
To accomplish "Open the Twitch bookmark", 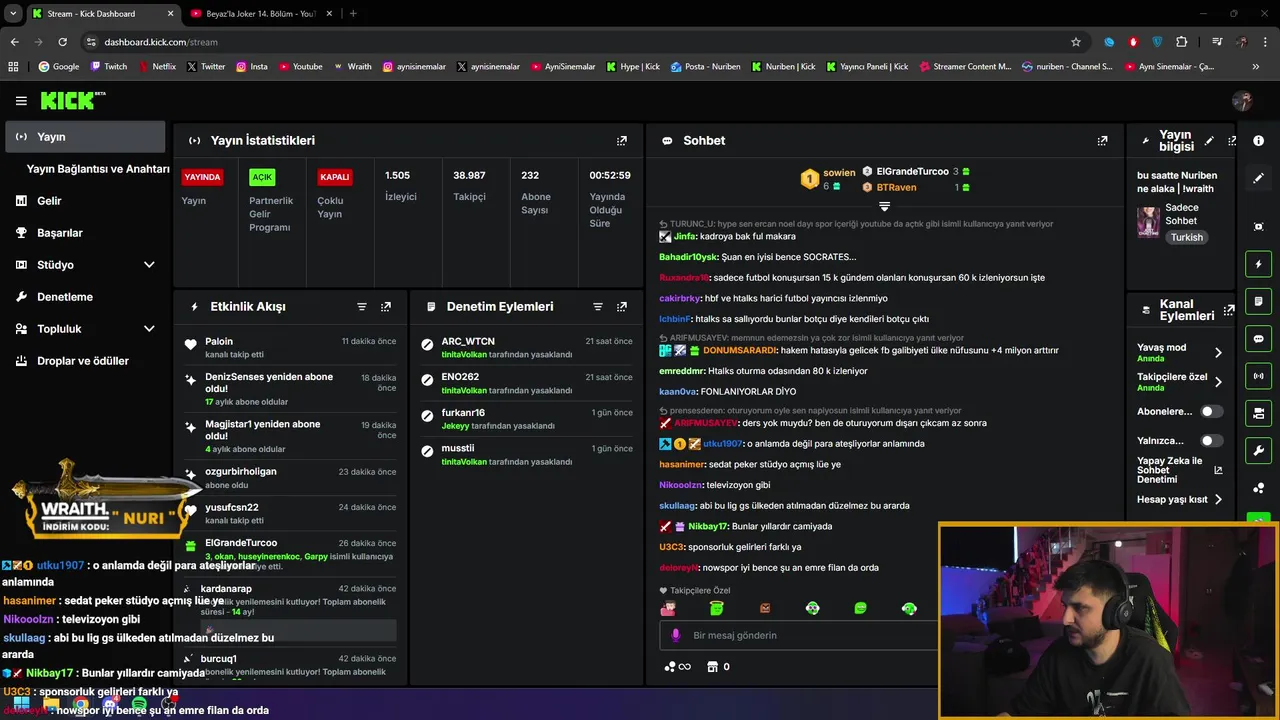I will coord(109,67).
